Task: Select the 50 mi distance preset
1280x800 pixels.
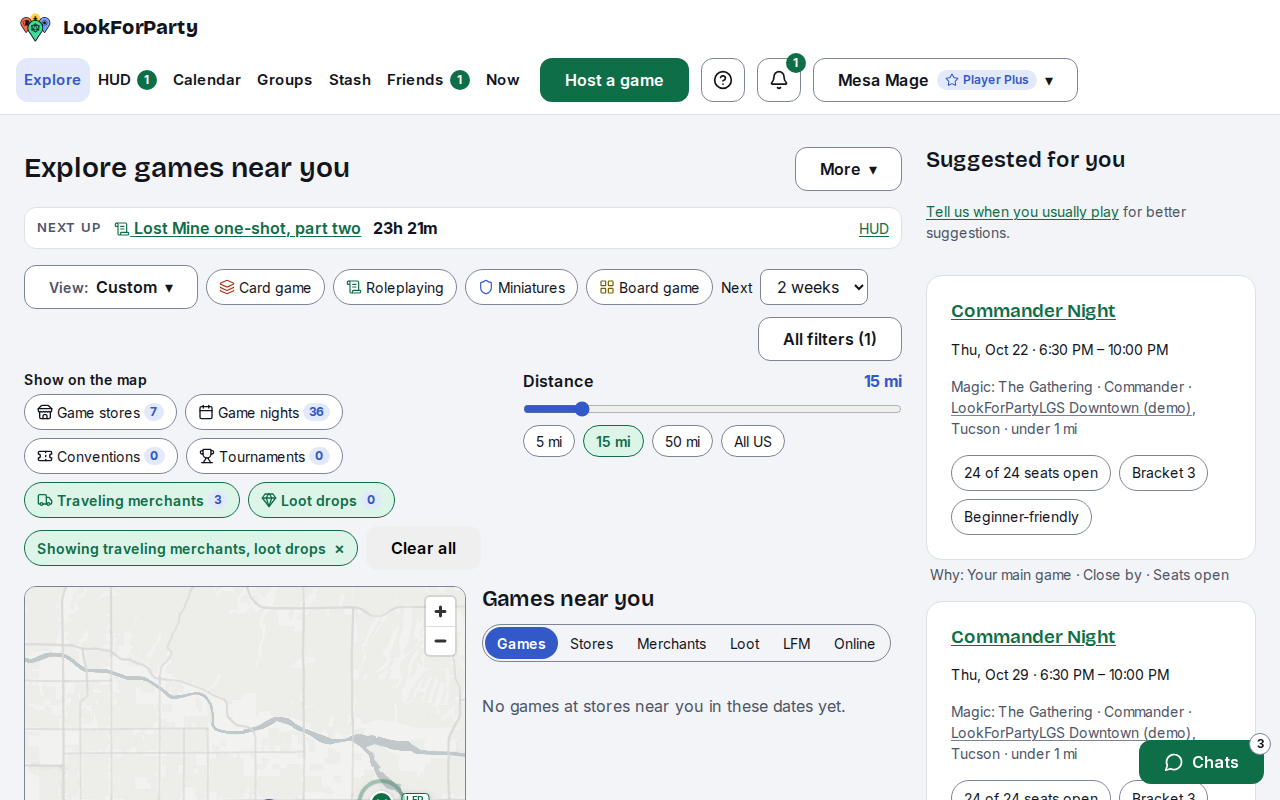Action: [682, 441]
